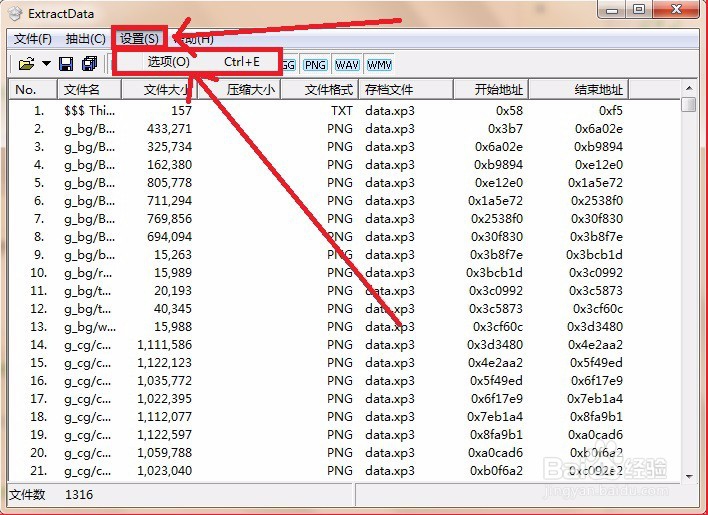The width and height of the screenshot is (708, 515).
Task: Click the save-all multiple disks icon
Action: click(x=89, y=64)
